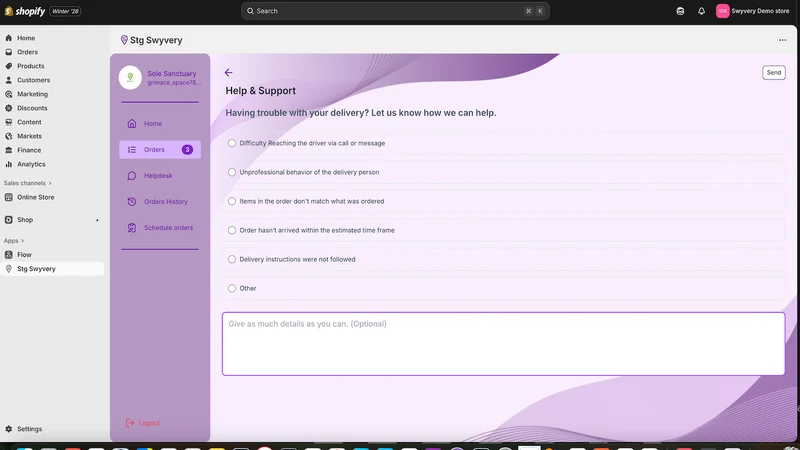Select "Delivery instructions were not followed"

[x=232, y=260]
